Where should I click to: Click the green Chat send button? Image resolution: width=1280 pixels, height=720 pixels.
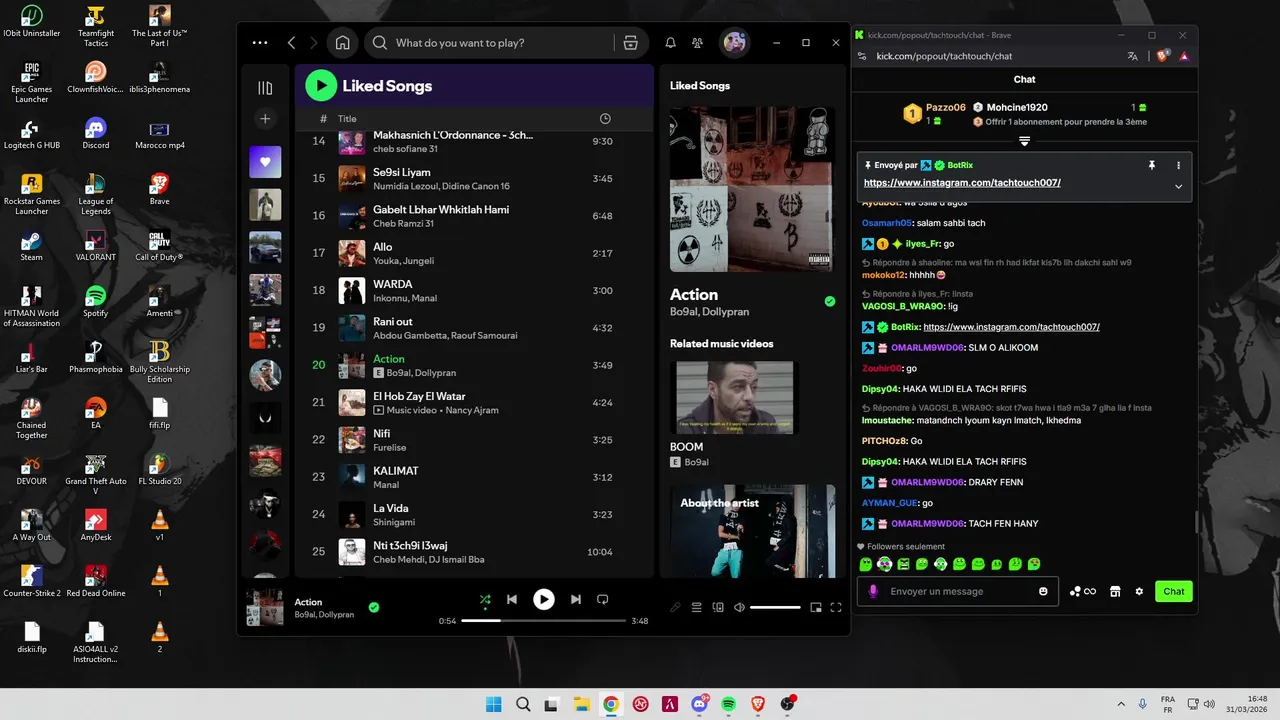pos(1174,591)
